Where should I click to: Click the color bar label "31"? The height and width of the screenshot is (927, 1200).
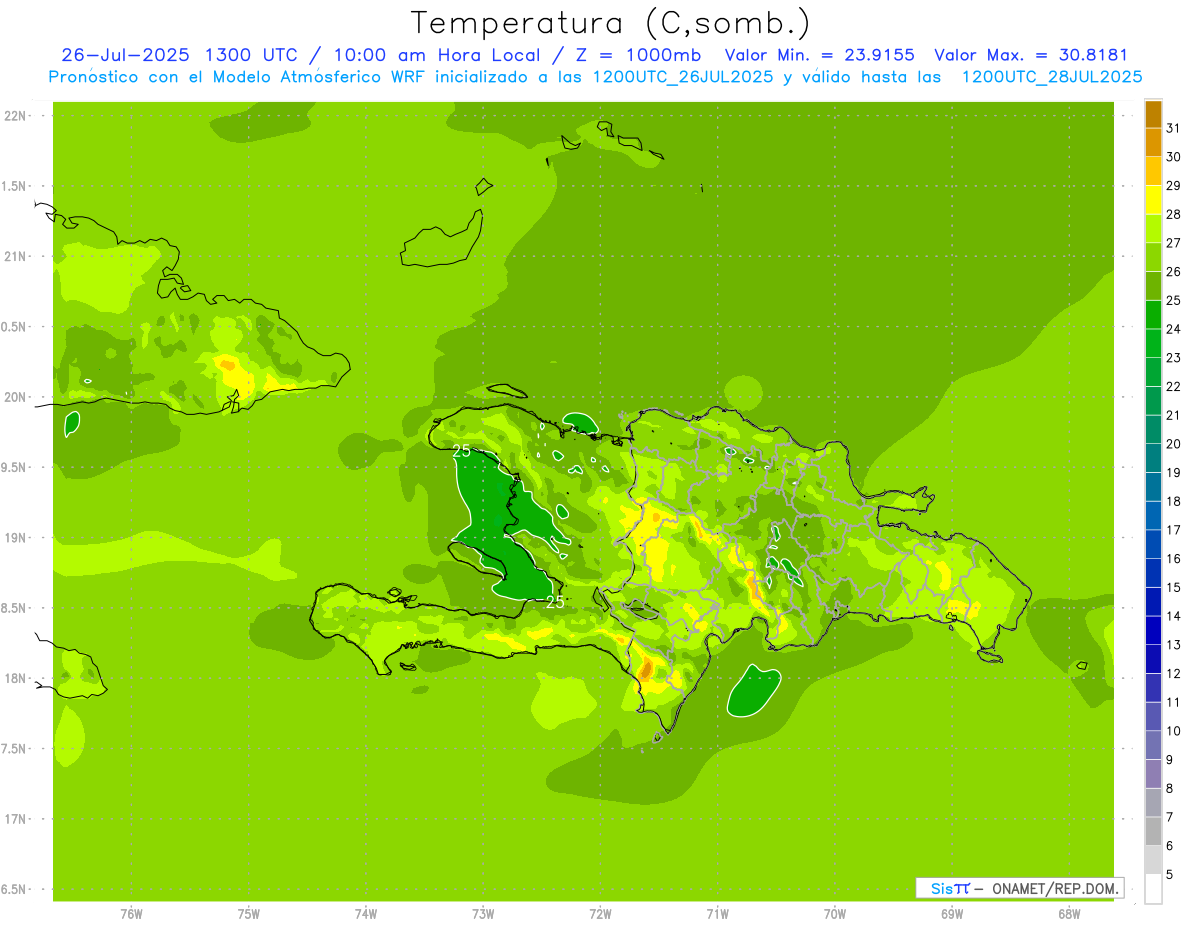tap(1174, 128)
